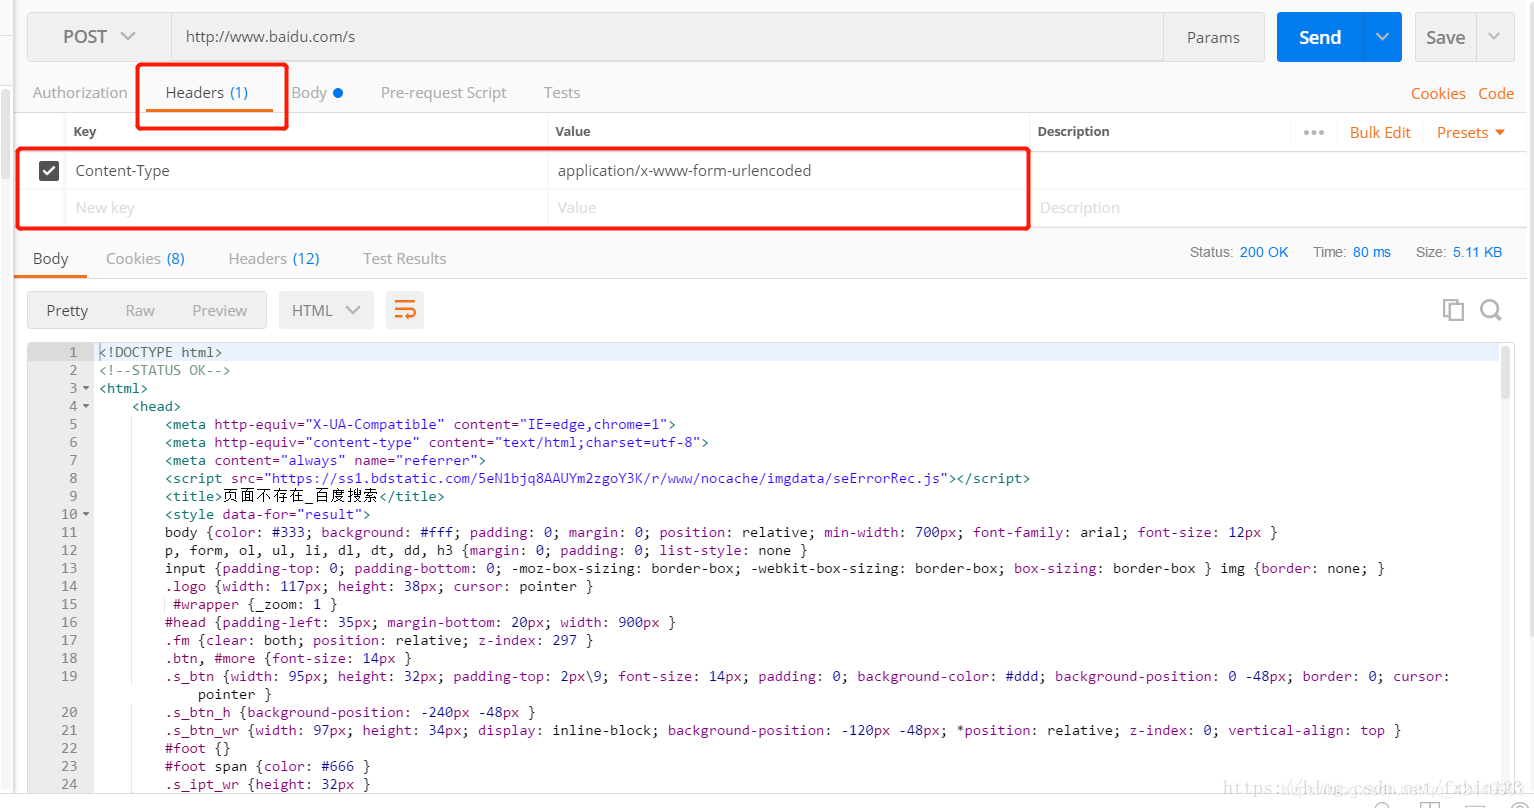Switch to Preview view mode
Viewport: 1534px width, 808px height.
220,310
